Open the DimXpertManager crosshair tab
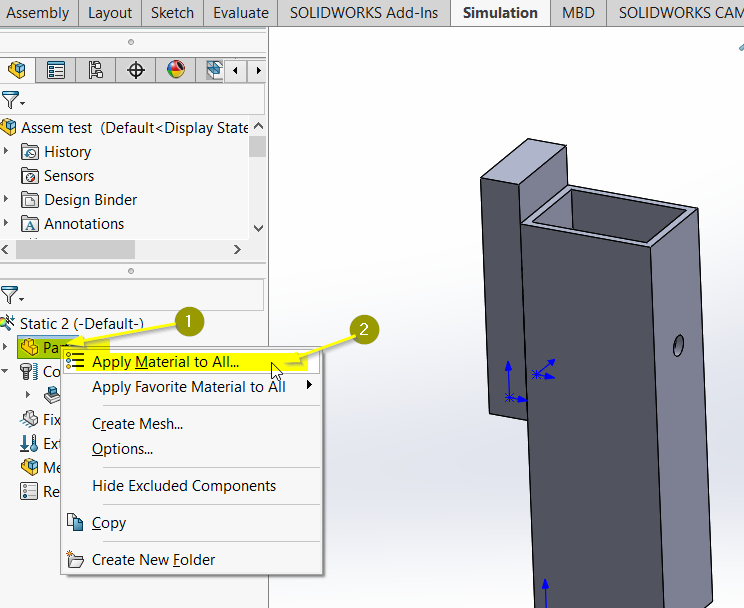The image size is (744, 608). coord(136,70)
